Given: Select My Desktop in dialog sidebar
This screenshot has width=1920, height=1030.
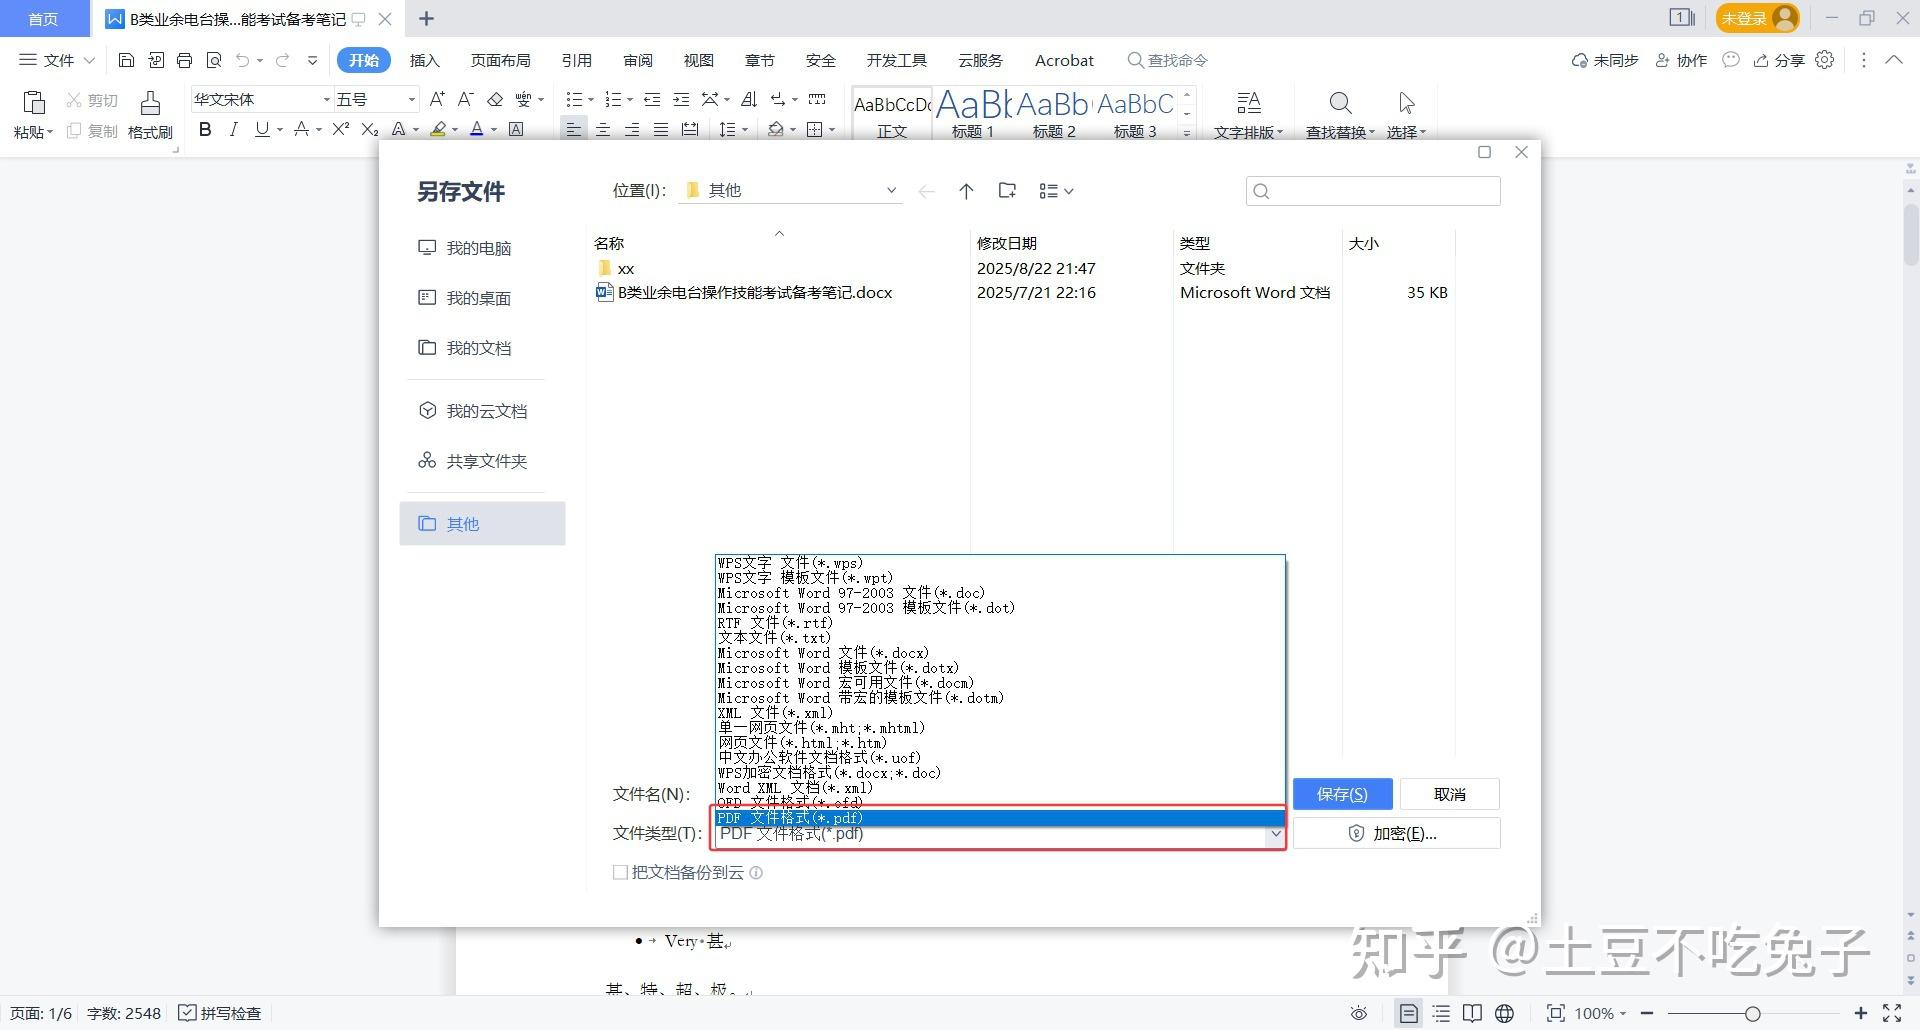Looking at the screenshot, I should [478, 298].
